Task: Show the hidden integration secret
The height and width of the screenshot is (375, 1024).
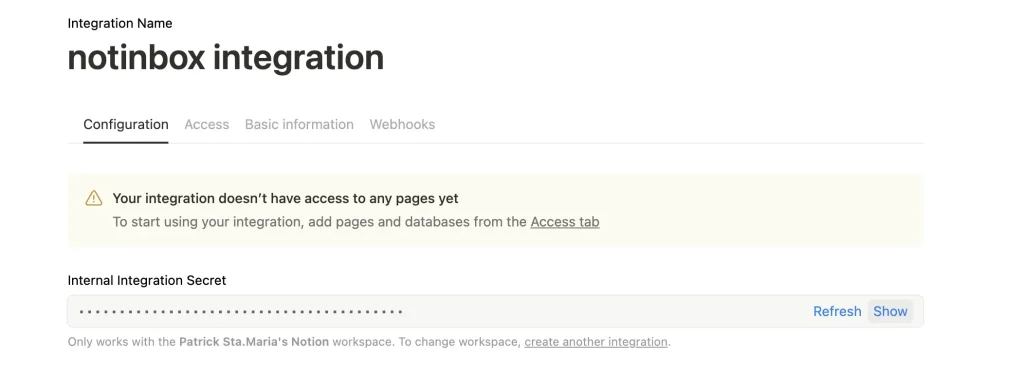Action: pyautogui.click(x=890, y=312)
